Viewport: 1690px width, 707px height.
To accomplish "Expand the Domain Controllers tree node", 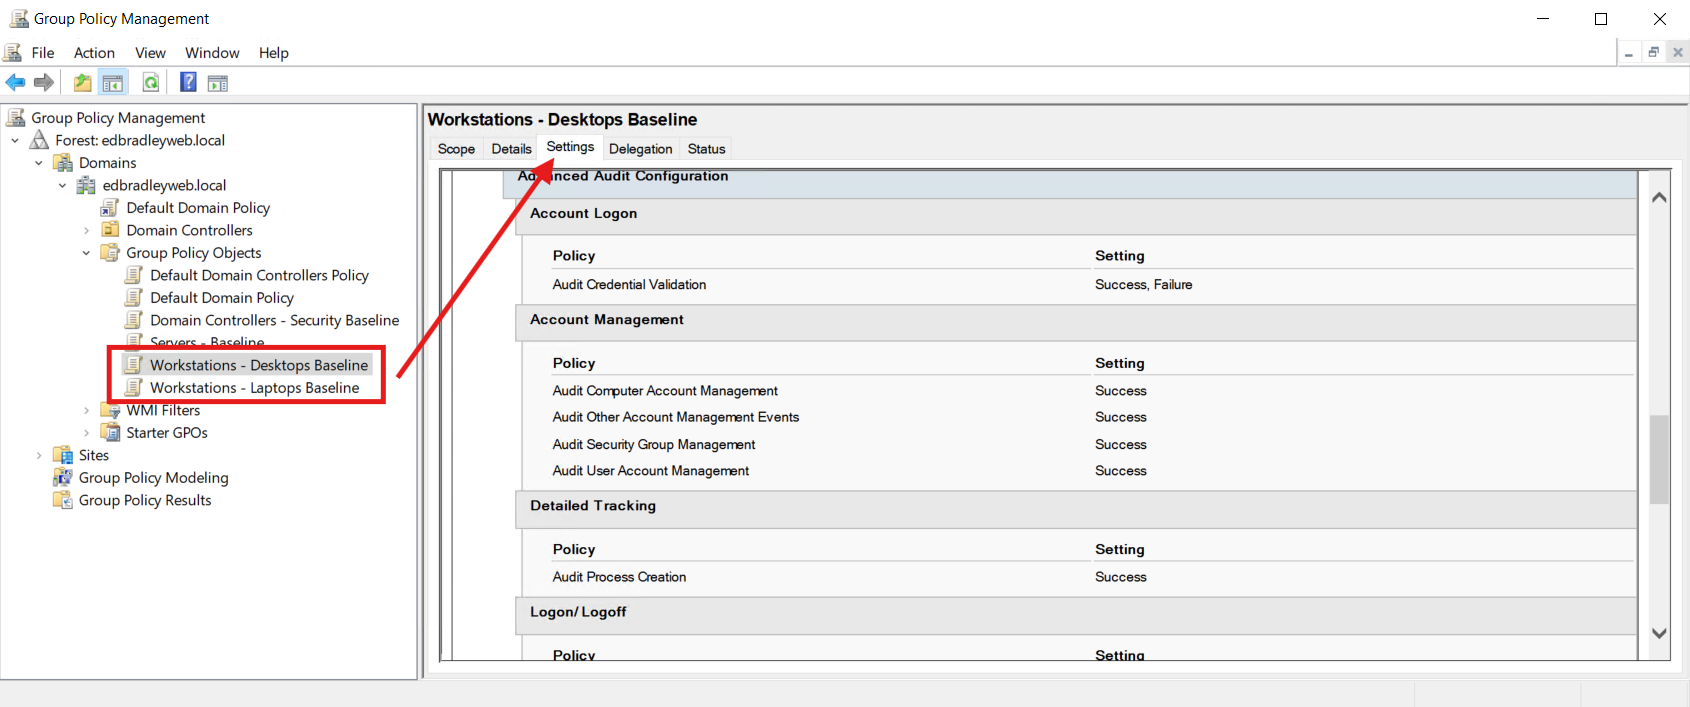I will click(86, 231).
